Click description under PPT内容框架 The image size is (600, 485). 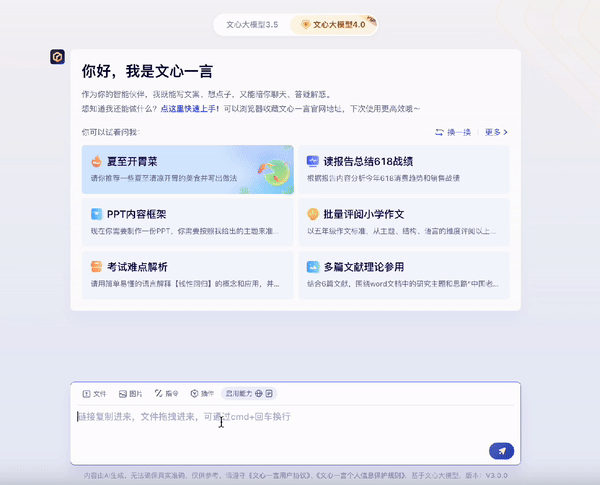point(184,231)
